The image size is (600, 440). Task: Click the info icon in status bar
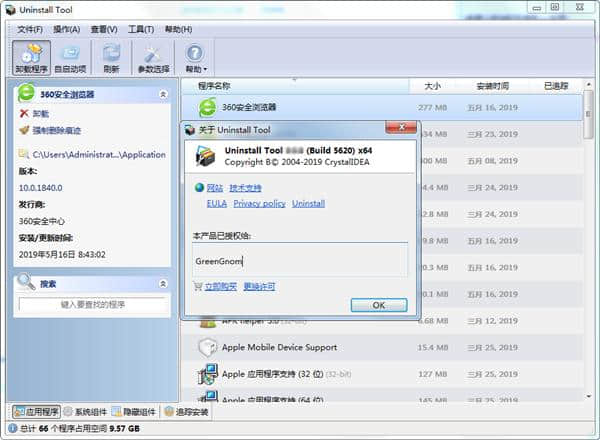click(x=13, y=428)
